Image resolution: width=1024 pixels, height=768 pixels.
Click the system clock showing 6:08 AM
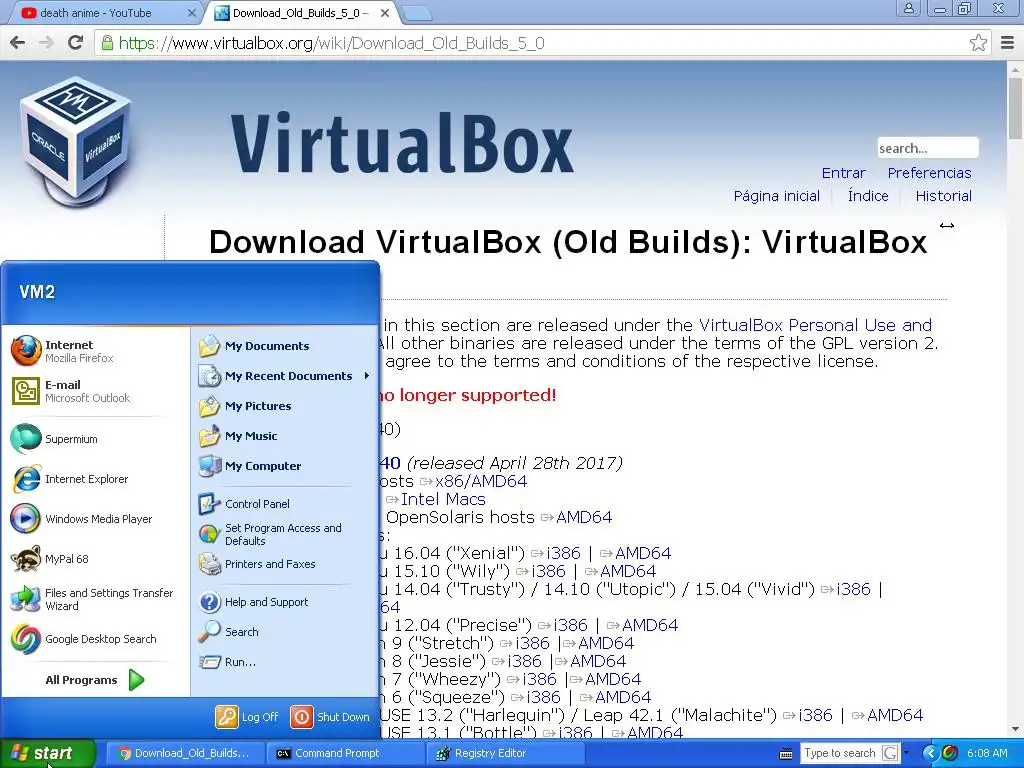click(987, 753)
